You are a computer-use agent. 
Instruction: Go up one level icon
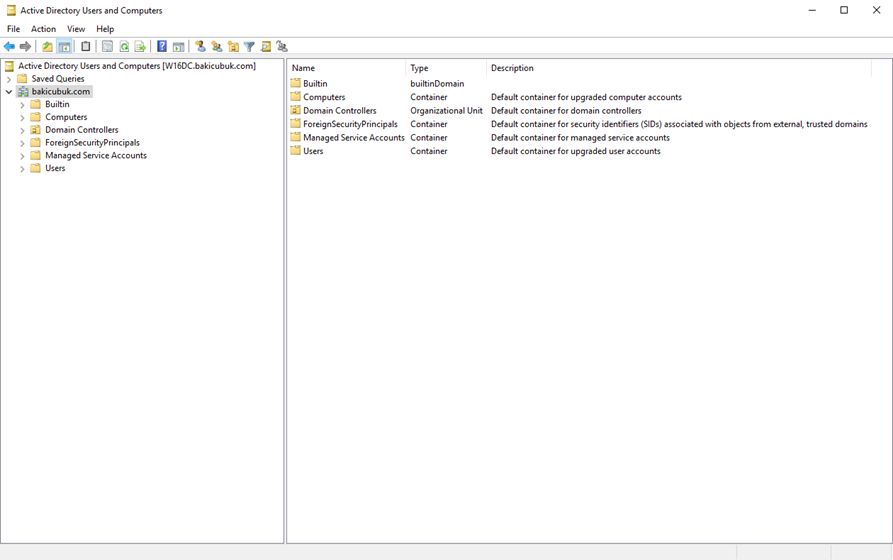[x=47, y=47]
